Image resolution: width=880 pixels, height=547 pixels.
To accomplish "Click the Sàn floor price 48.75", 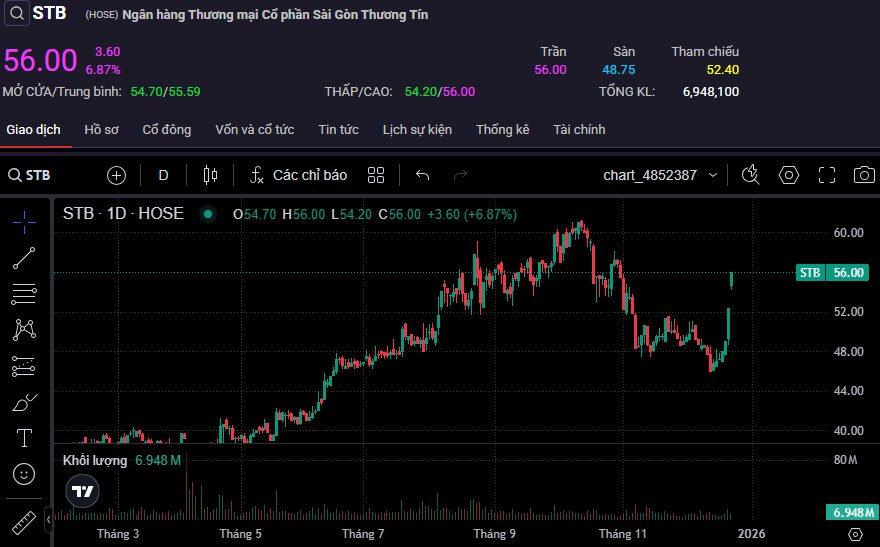I will [x=618, y=70].
